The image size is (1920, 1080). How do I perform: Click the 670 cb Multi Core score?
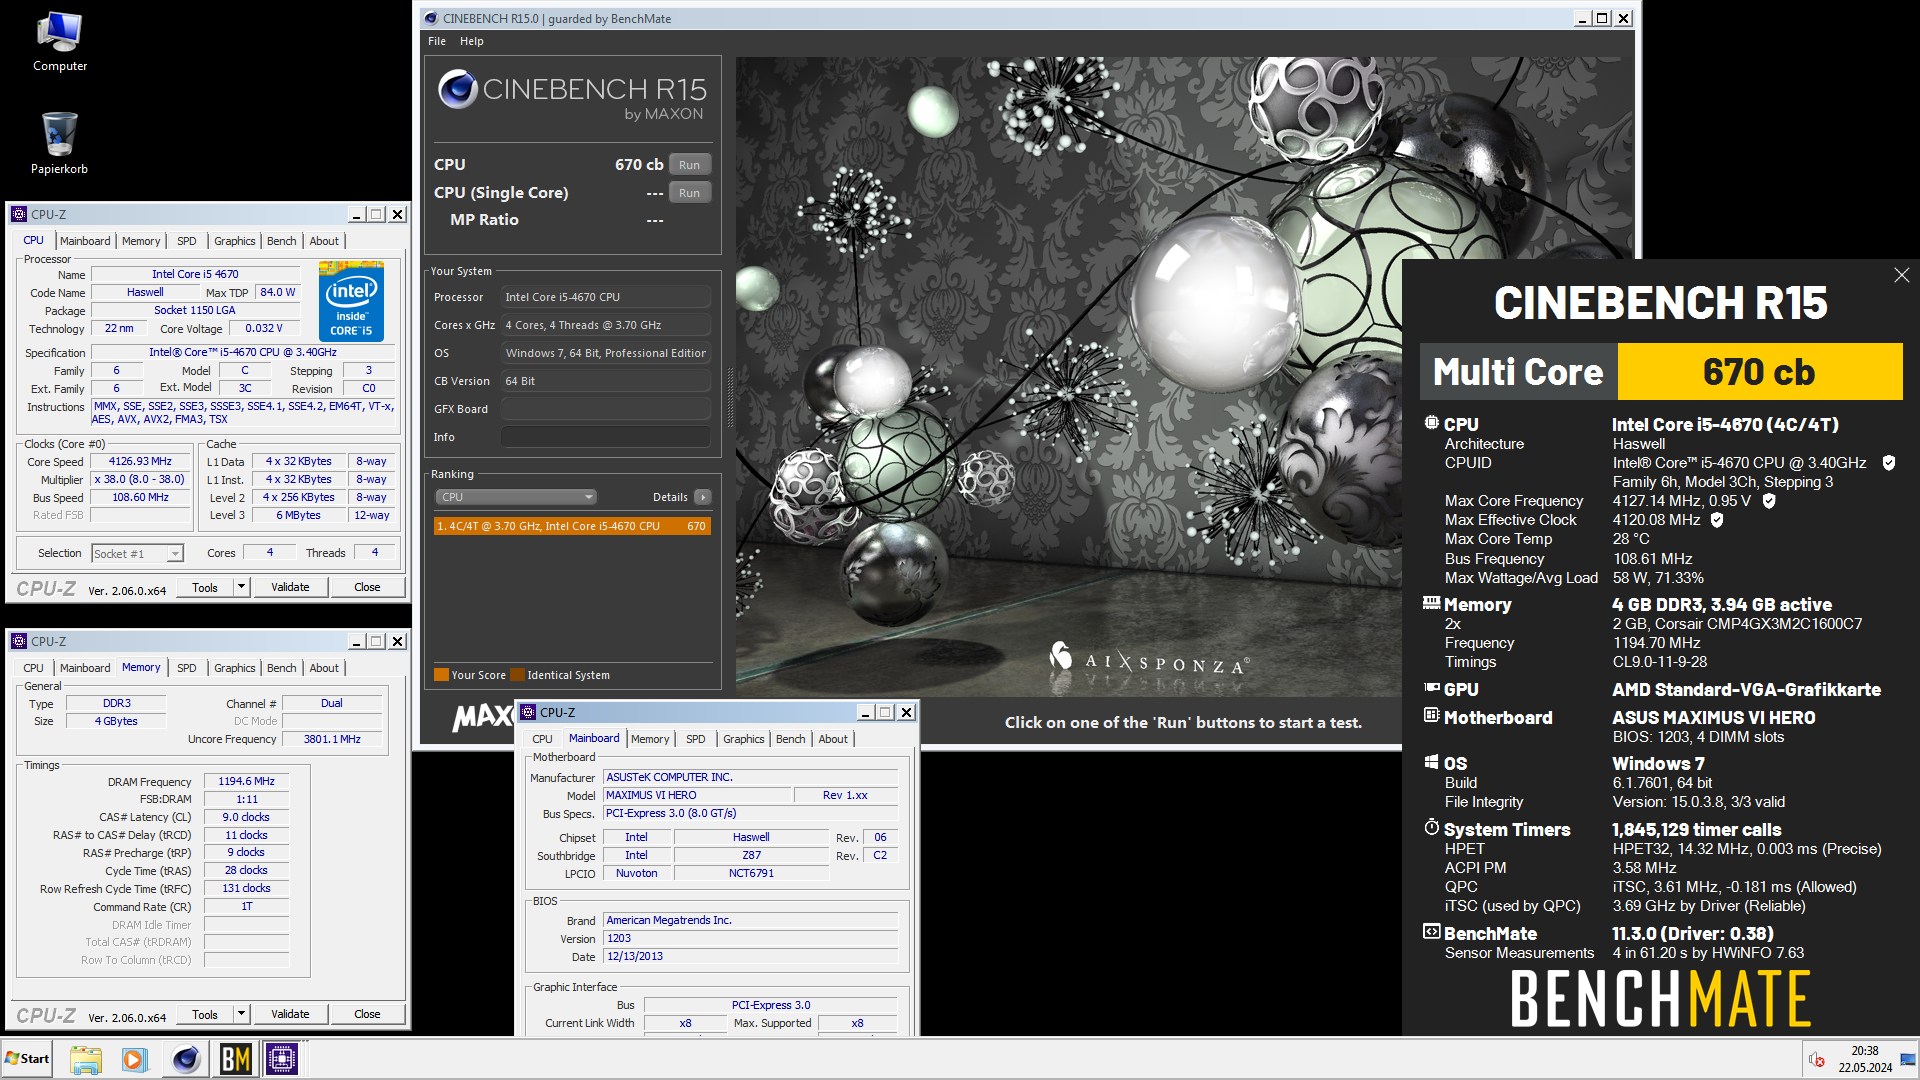(x=1759, y=372)
